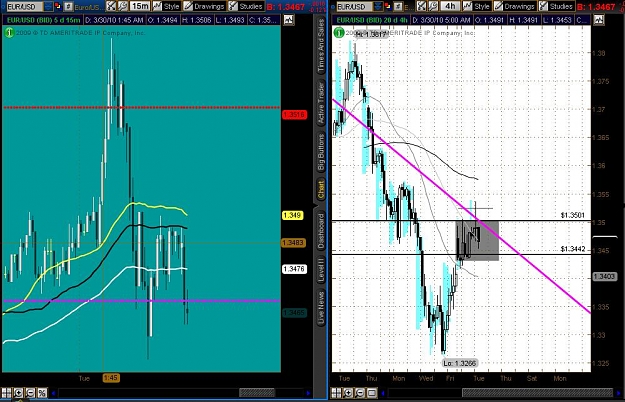Click the EUR/USD (BID) 5 d 15m label
Viewport: 625px width, 402px height.
tap(43, 20)
